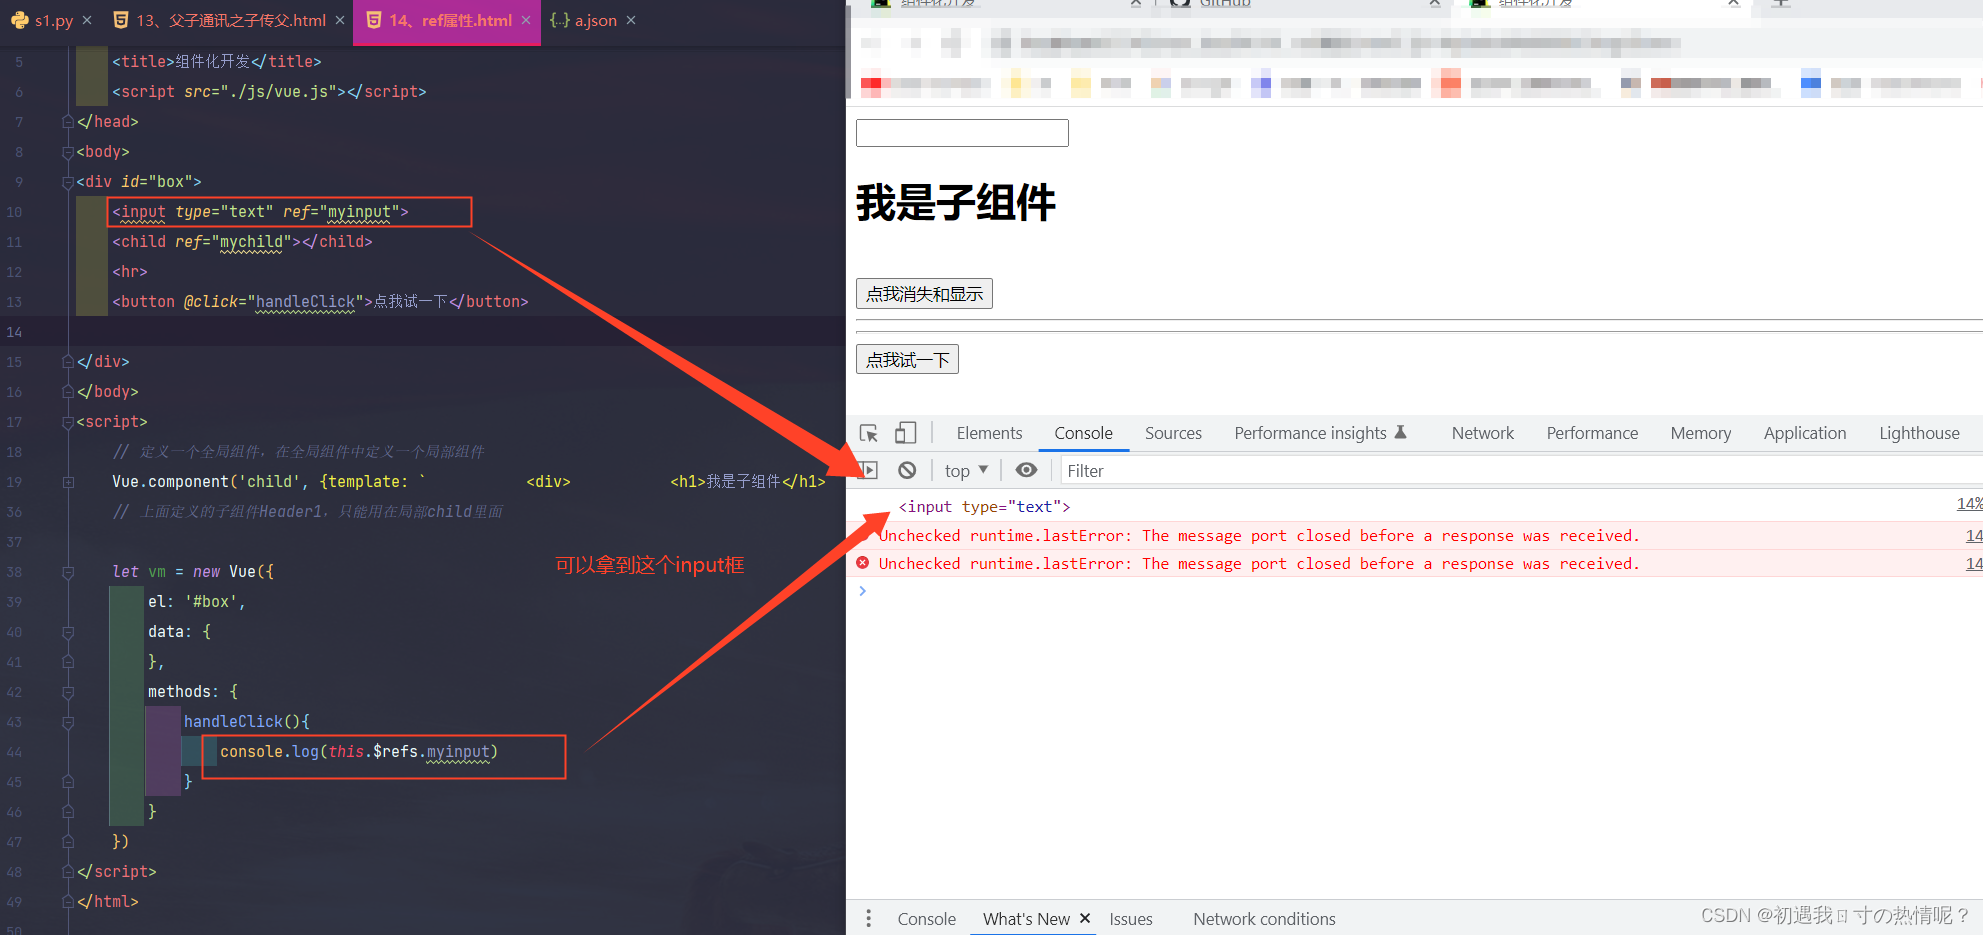The width and height of the screenshot is (1983, 935).
Task: Click the red error icon on the second runtime.lastError row
Action: 862,563
